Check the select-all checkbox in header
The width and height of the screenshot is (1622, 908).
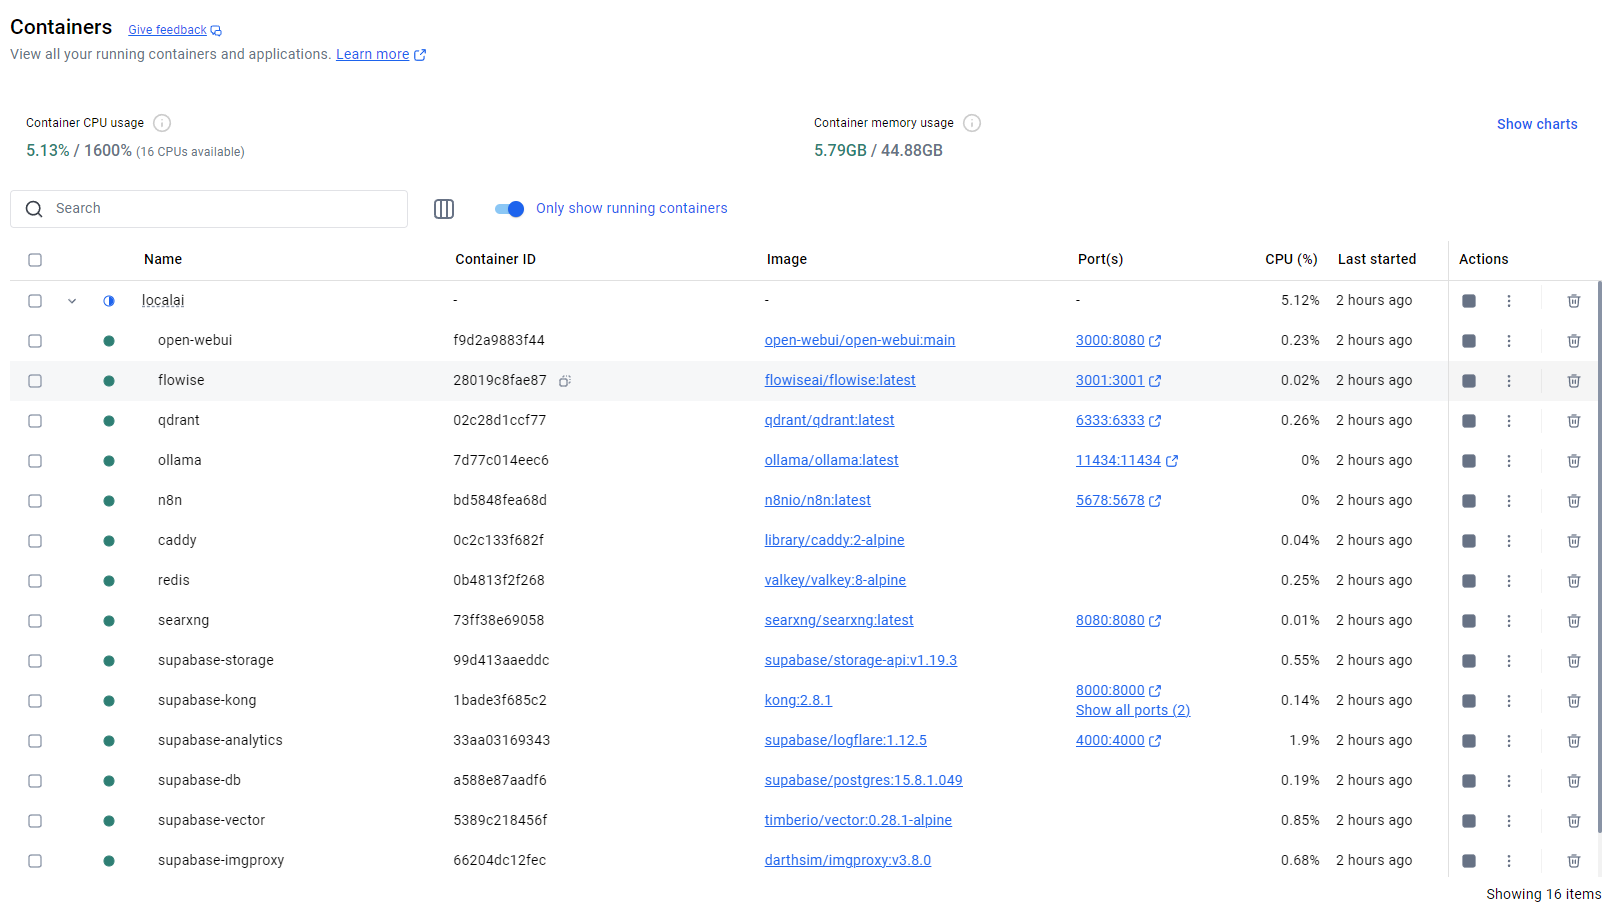point(35,260)
